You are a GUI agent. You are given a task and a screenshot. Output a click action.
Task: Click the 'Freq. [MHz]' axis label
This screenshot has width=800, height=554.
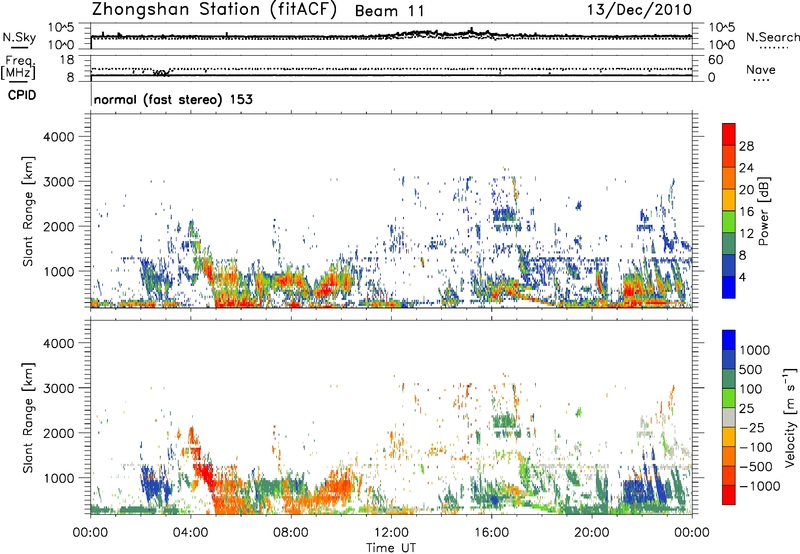coord(18,68)
